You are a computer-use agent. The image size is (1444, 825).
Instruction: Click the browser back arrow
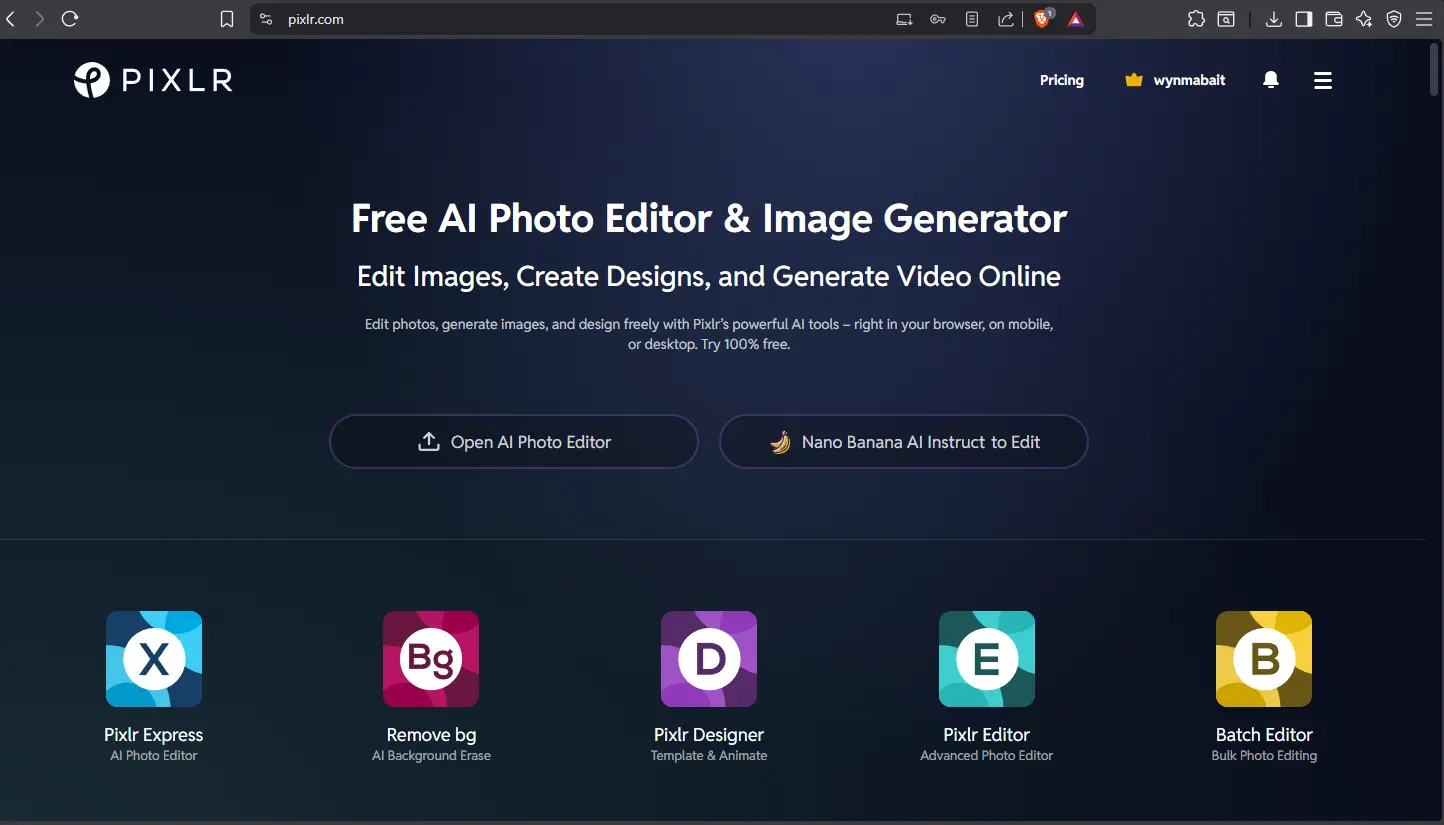click(x=11, y=19)
